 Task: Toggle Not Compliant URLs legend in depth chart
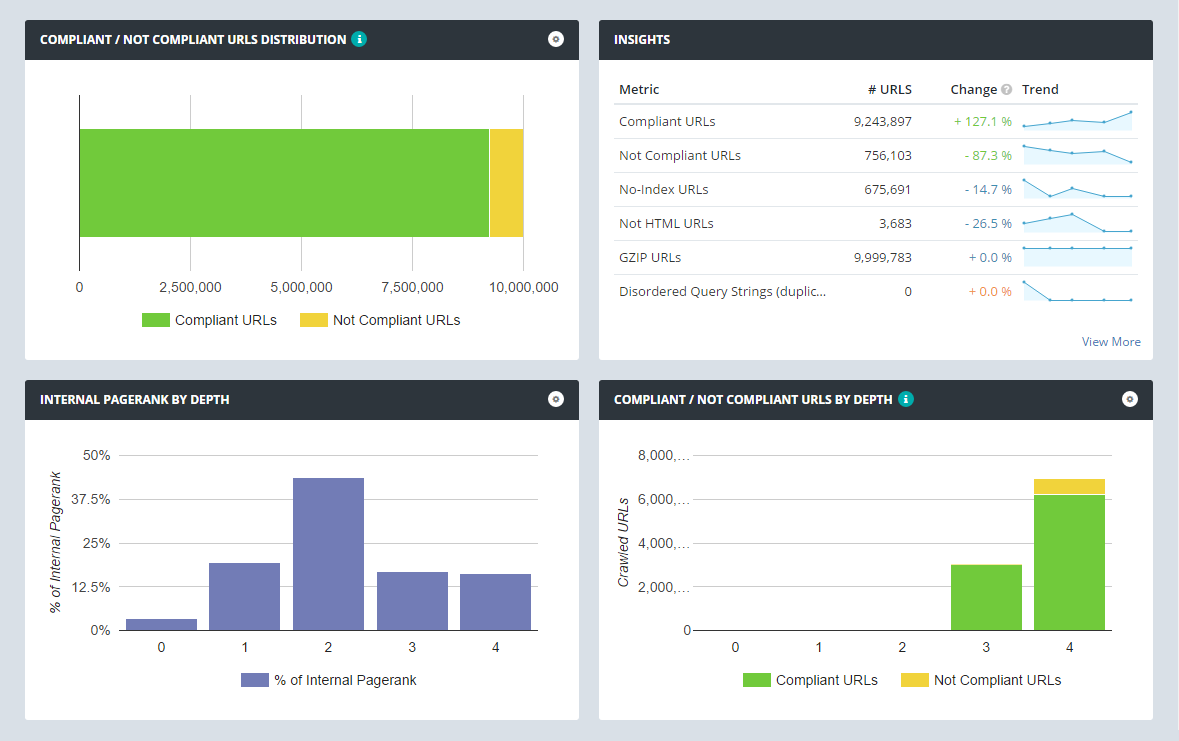pyautogui.click(x=981, y=680)
